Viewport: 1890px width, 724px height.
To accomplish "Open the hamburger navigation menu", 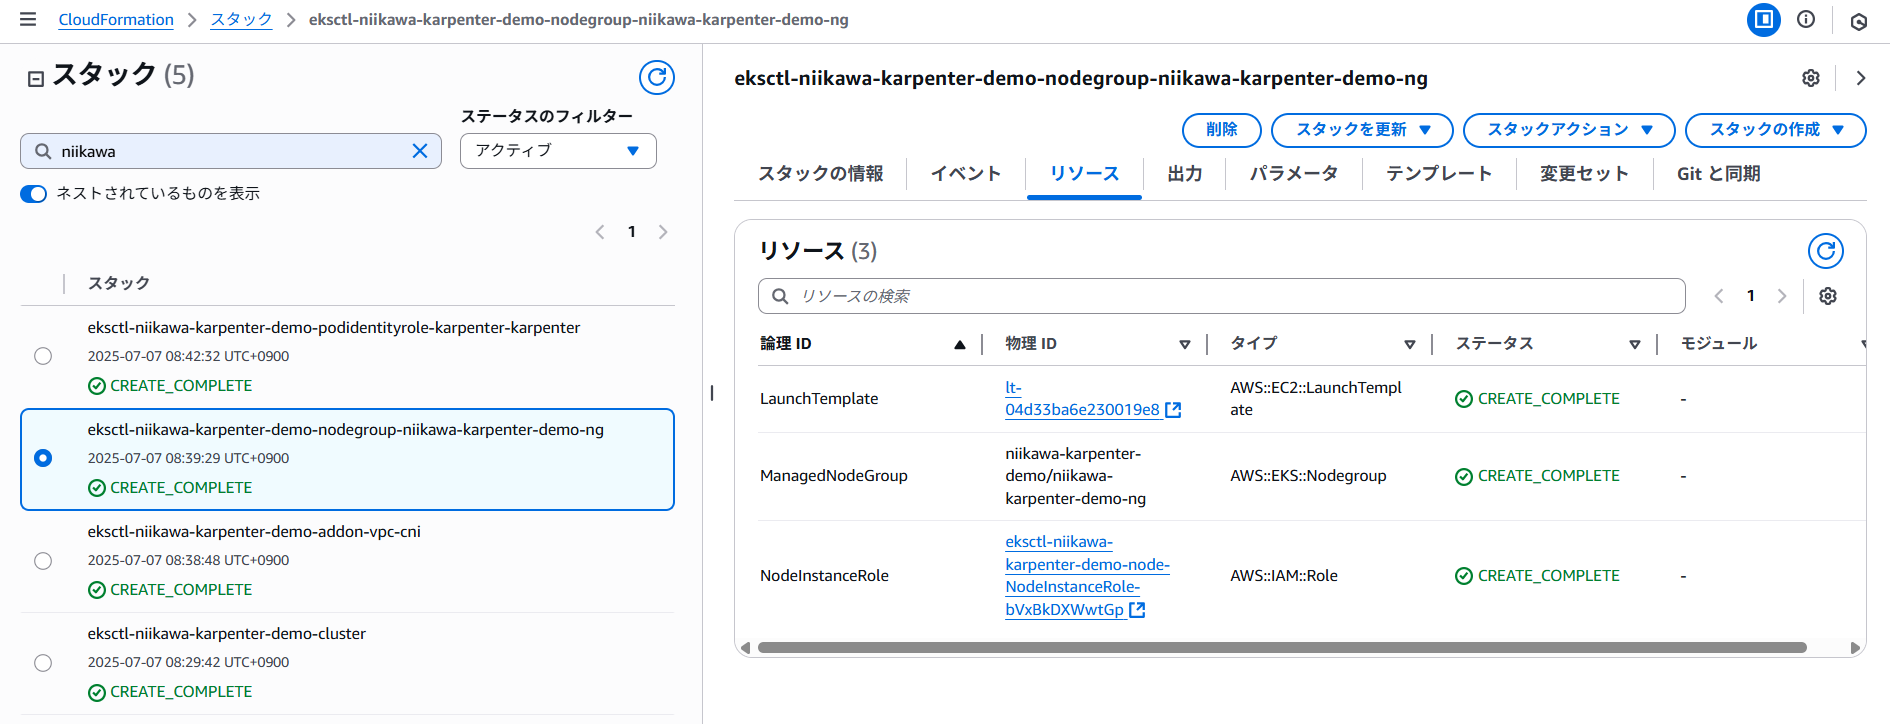I will tap(28, 19).
